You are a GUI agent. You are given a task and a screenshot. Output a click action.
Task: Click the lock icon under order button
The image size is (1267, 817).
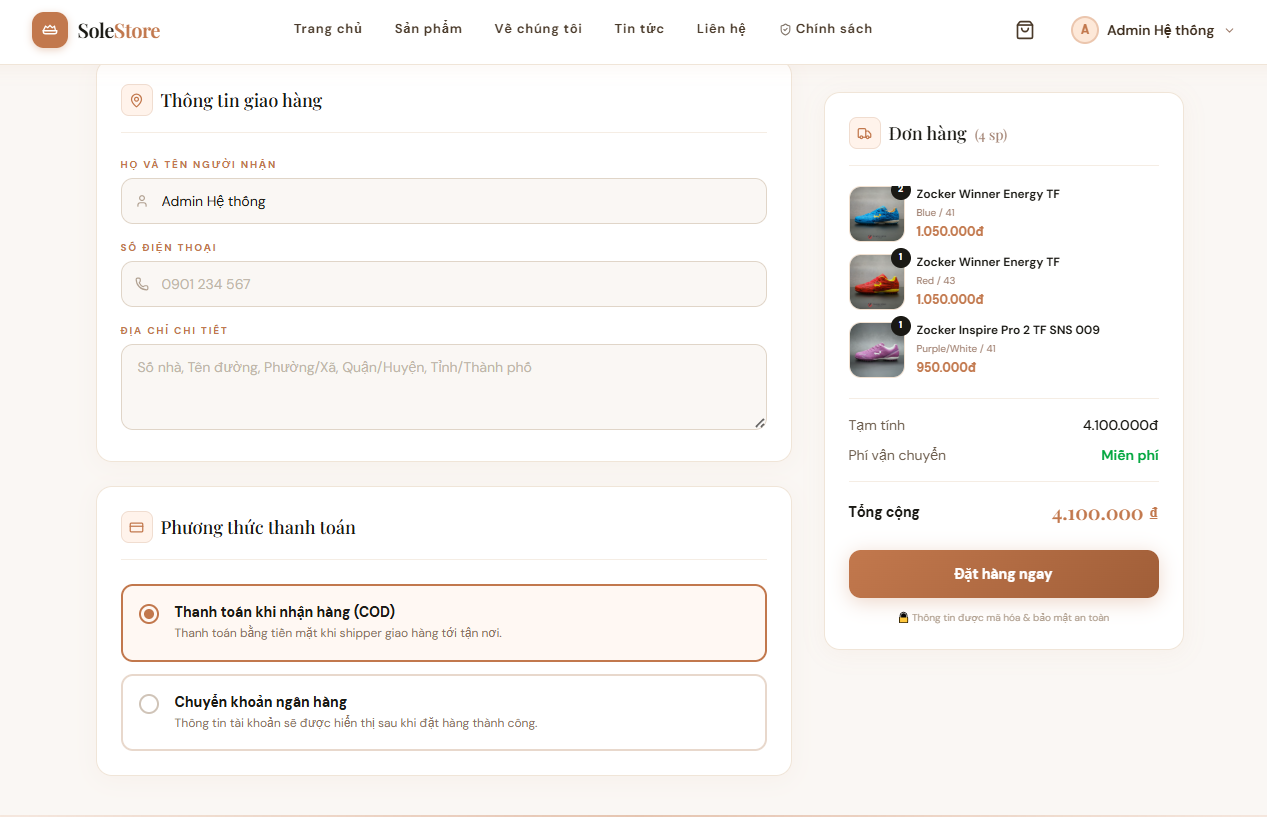tap(903, 618)
